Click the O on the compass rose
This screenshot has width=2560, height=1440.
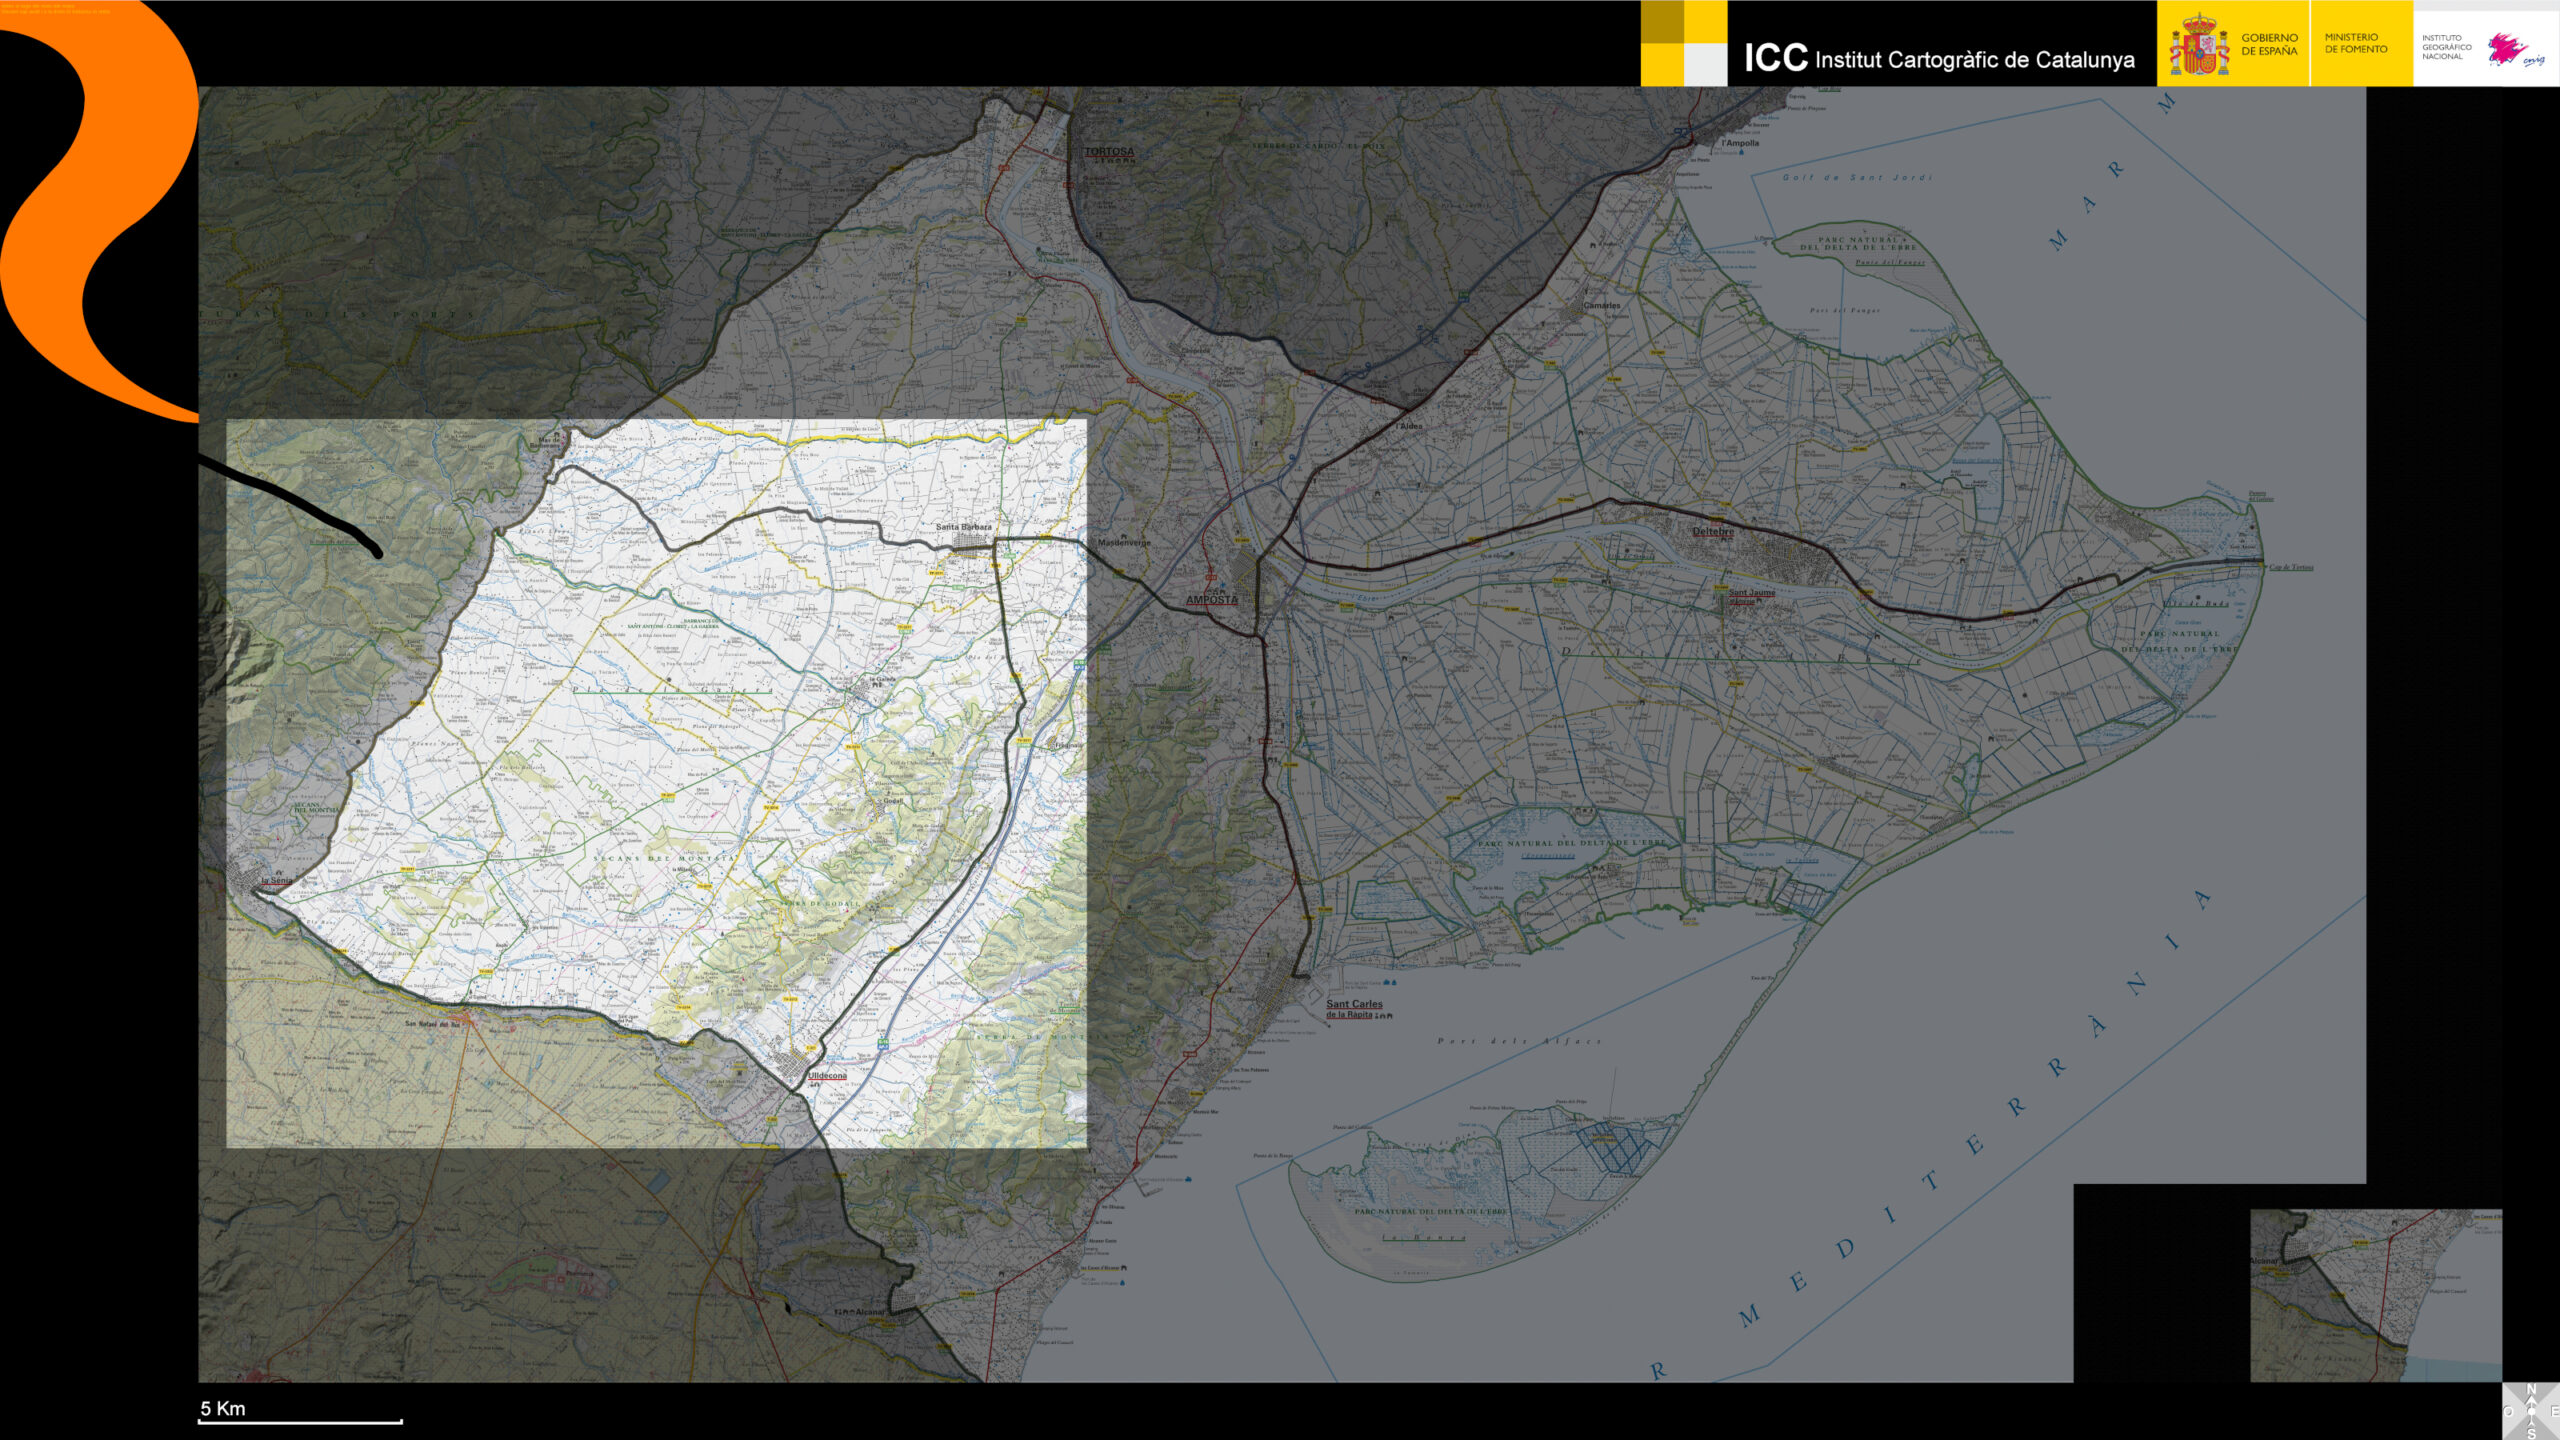point(2508,1411)
